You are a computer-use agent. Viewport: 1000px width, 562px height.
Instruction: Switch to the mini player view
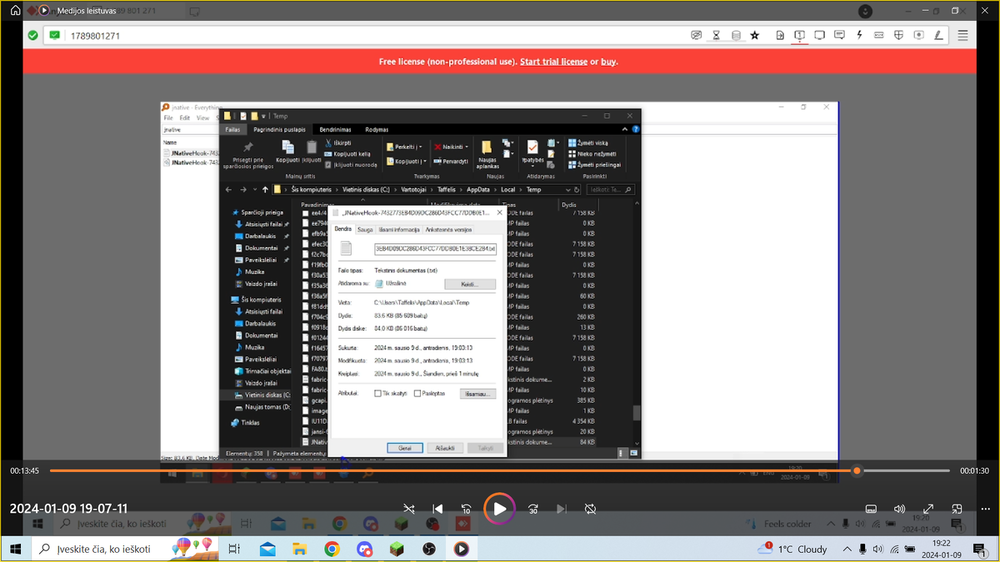957,509
